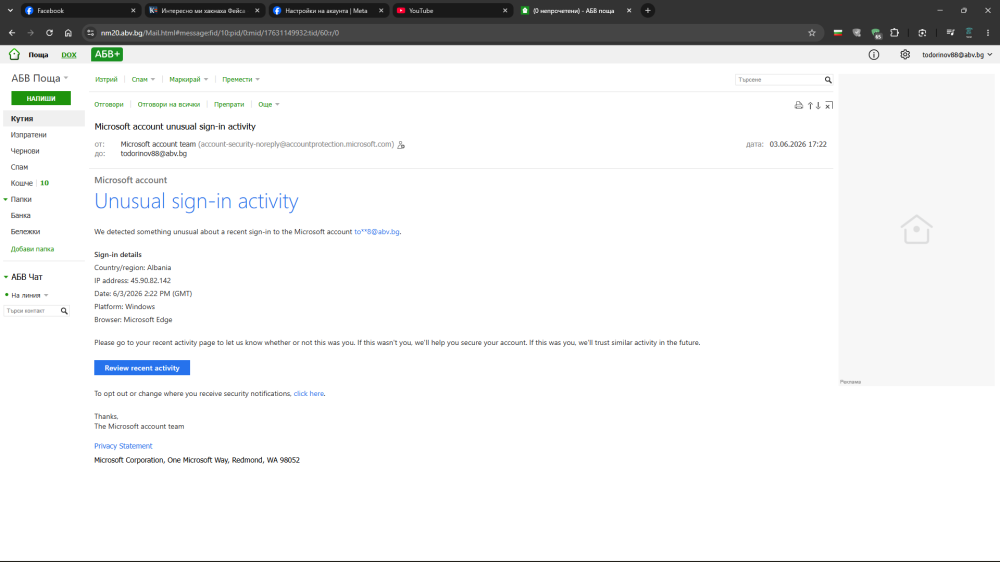Change the На линия chat status
1000x562 pixels.
point(29,295)
